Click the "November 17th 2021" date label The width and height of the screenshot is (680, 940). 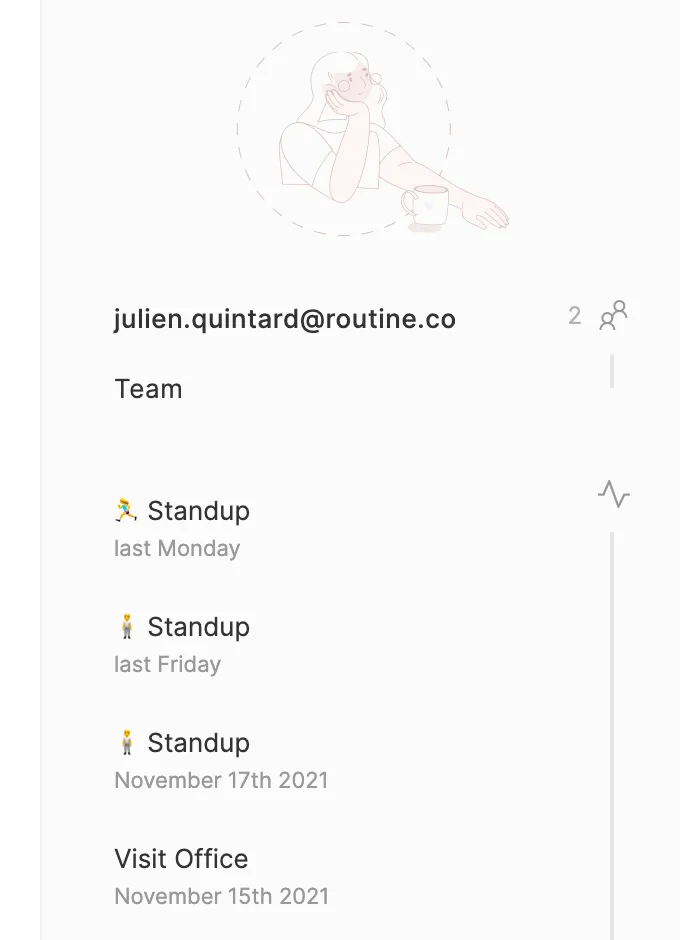tap(221, 780)
